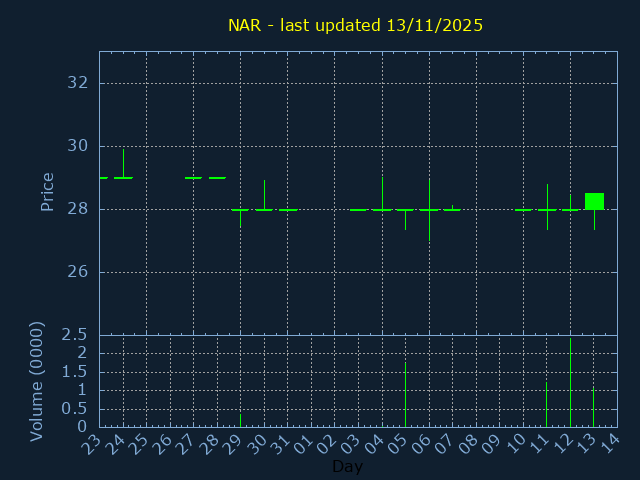Click the price tick label 32
640x480 pixels.
coord(77,83)
